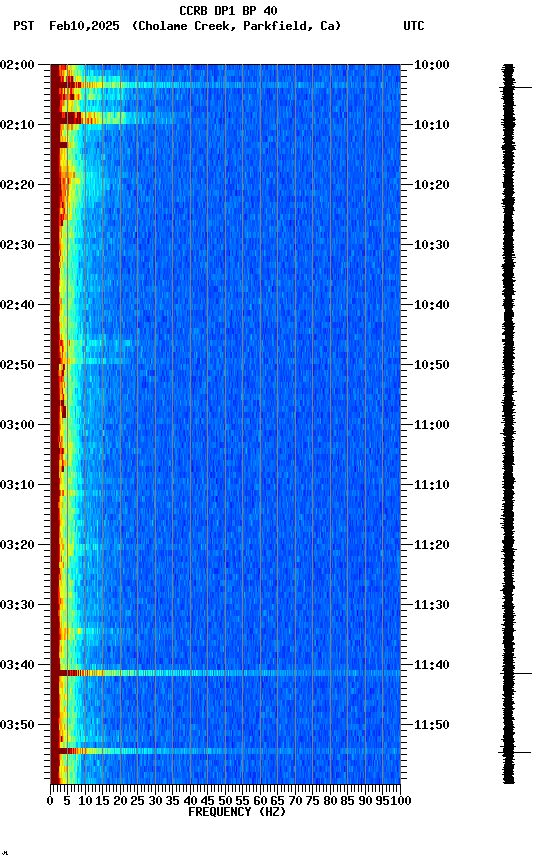Screen dimensions: 552x864
Task: Click the frequency axis label 100
Action: (401, 801)
